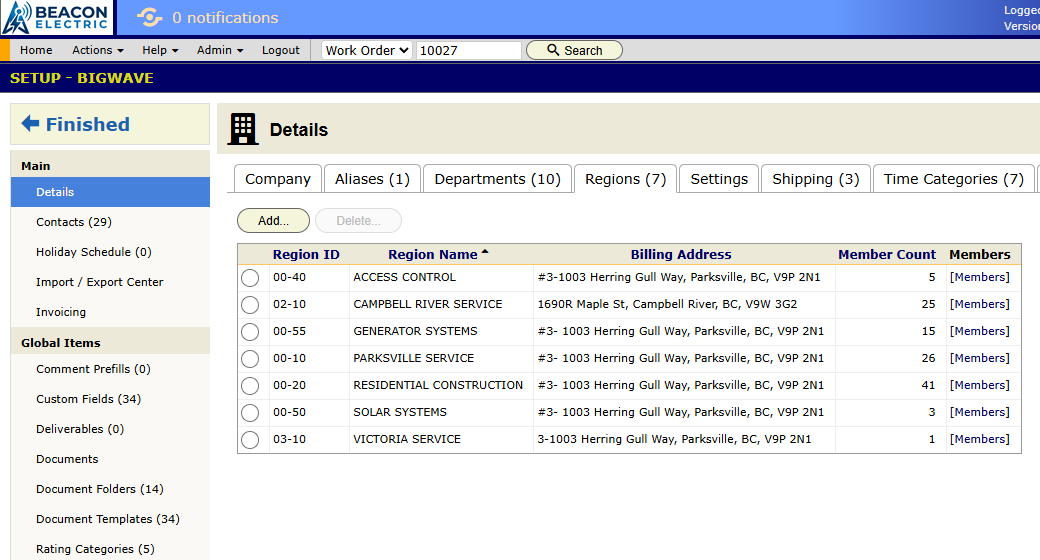Select the GENERATOR SYSTEMS radio button
This screenshot has height=560, width=1040.
pos(250,332)
